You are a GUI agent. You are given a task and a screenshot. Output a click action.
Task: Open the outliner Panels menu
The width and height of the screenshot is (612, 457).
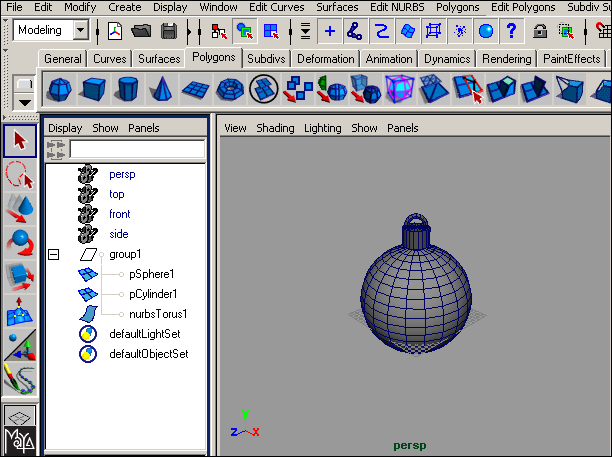click(x=144, y=128)
